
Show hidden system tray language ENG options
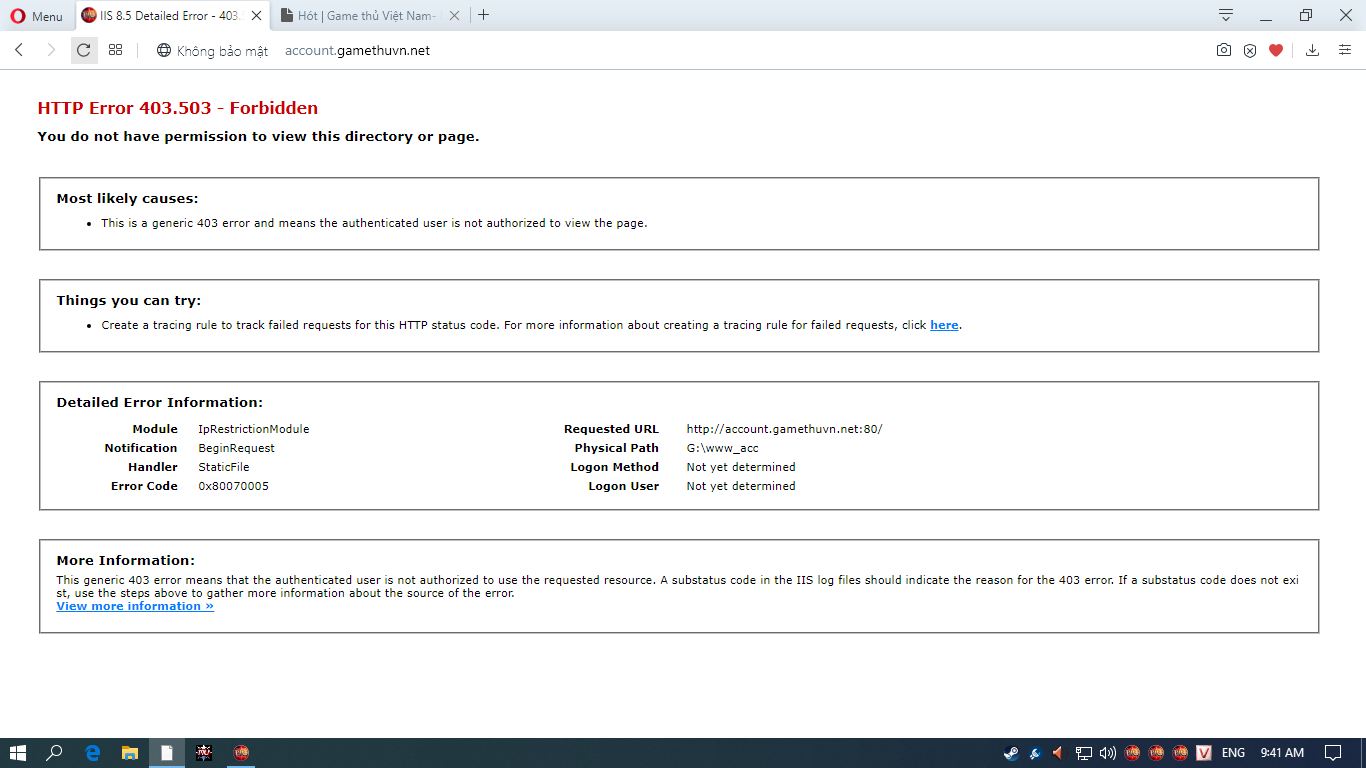(1233, 753)
